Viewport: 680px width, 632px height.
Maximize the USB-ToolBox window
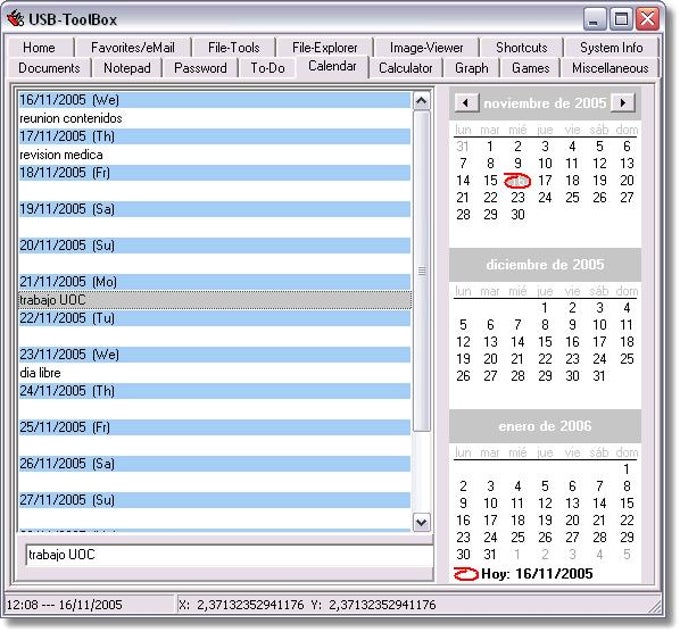[x=621, y=19]
